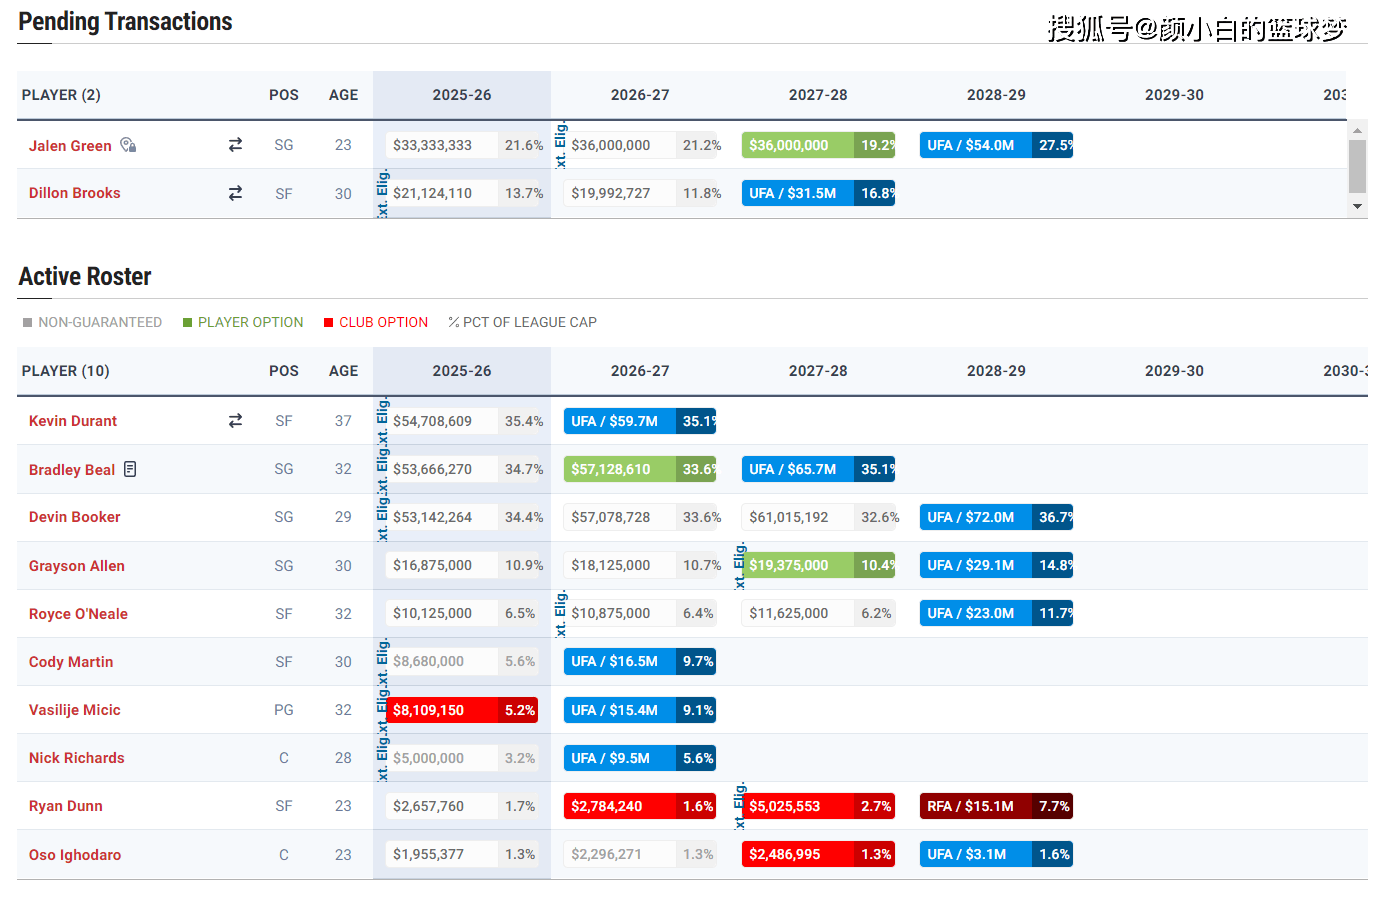This screenshot has height=901, width=1380.
Task: Click the trade arrows icon for Dillon Brooks
Action: coord(235,193)
